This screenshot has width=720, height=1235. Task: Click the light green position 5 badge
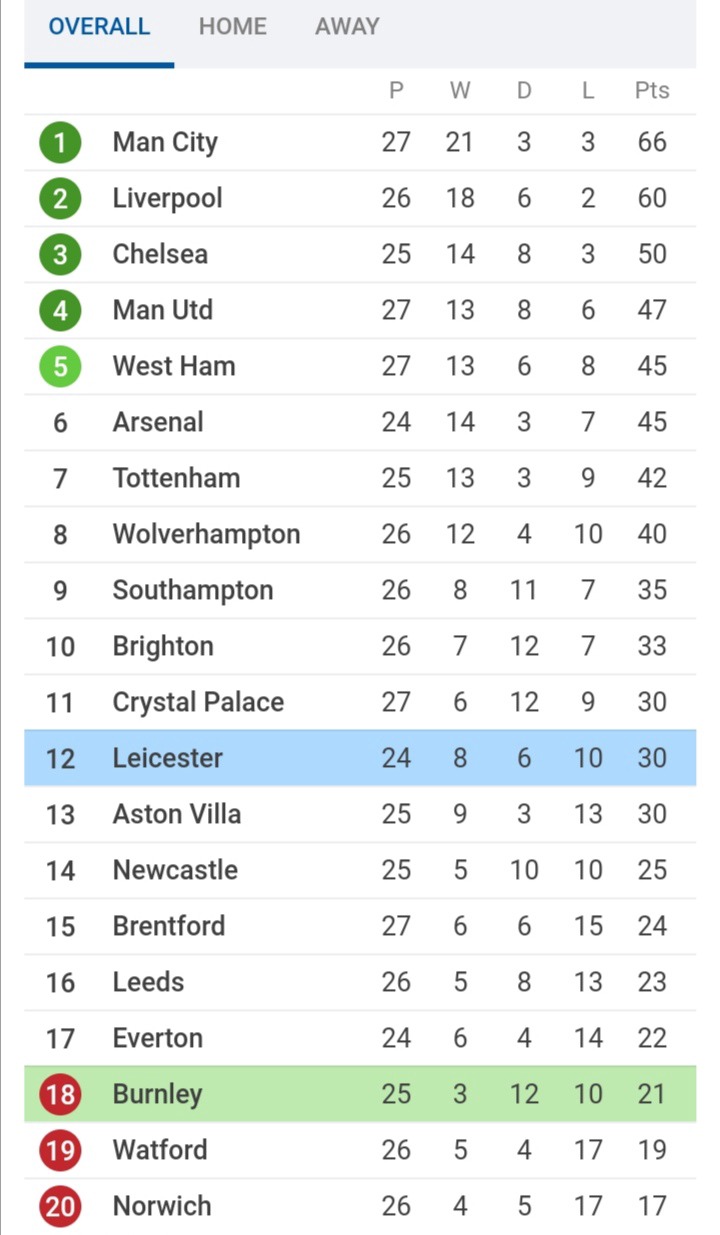[60, 366]
